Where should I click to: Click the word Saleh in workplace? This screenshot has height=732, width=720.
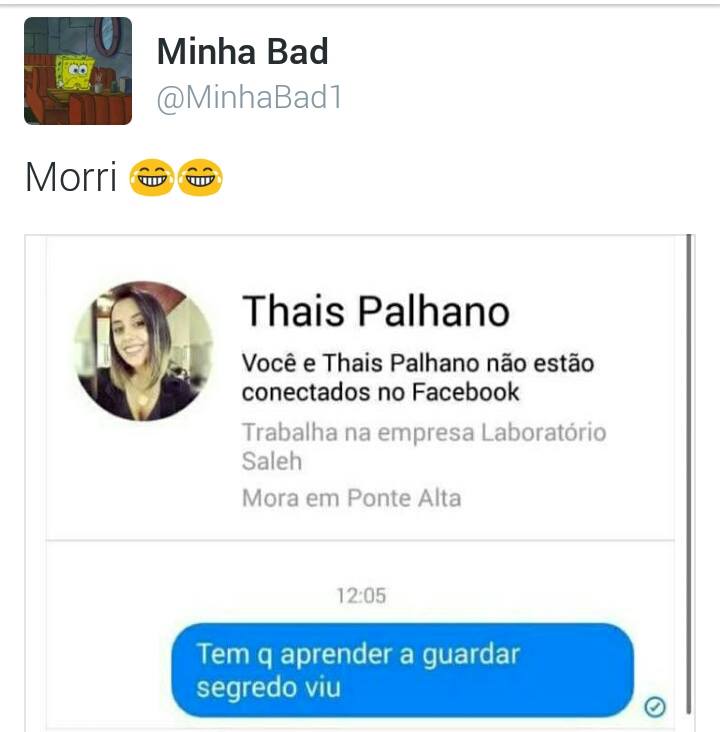pos(272,461)
